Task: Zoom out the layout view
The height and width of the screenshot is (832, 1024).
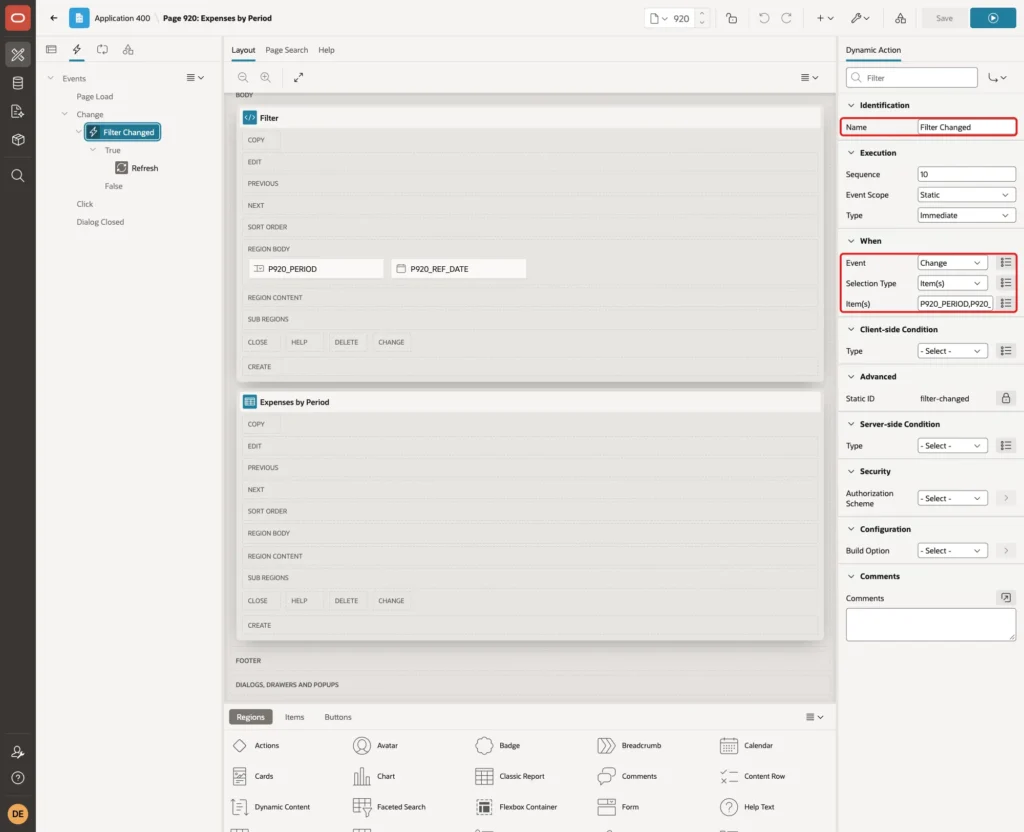Action: [x=243, y=77]
